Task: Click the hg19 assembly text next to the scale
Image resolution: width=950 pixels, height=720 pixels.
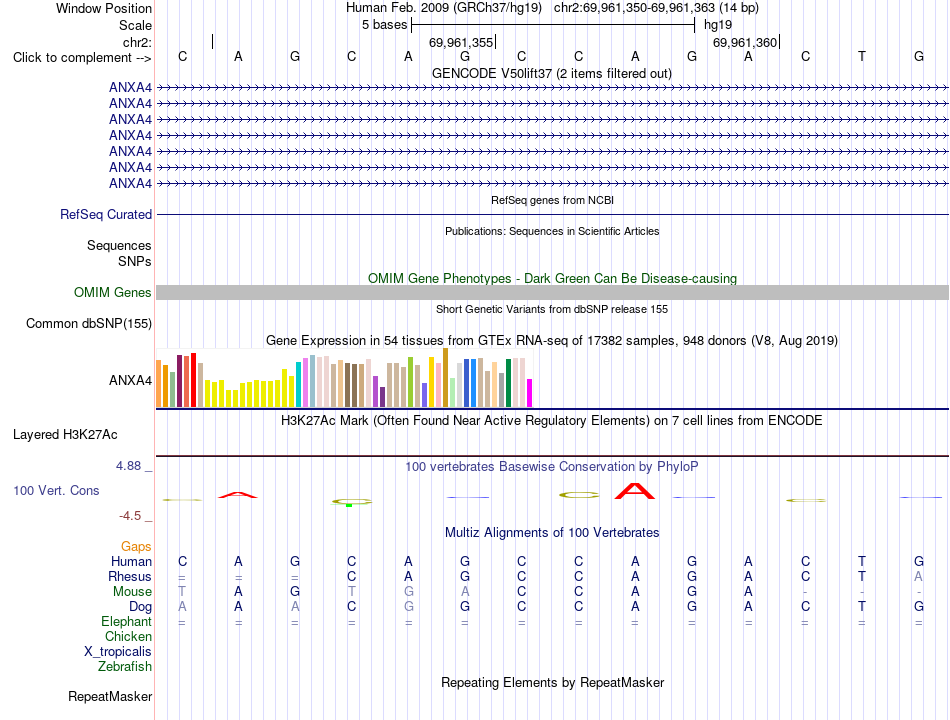Action: pos(718,25)
